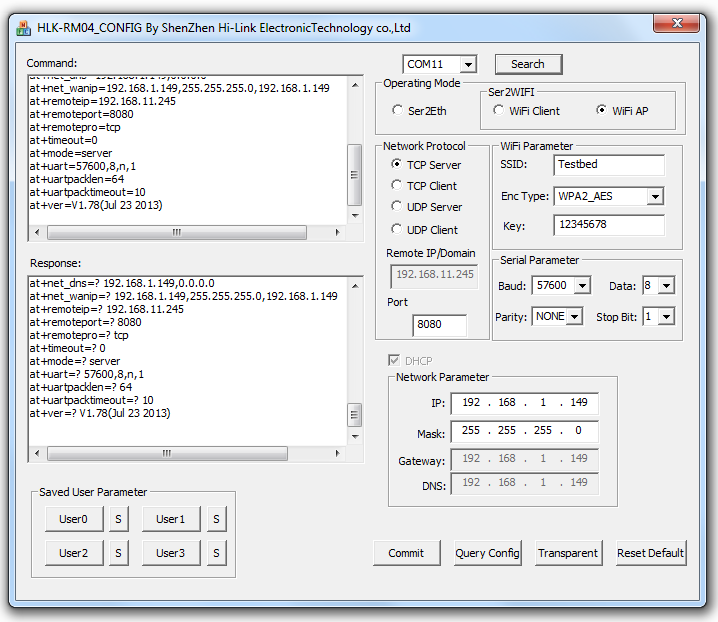This screenshot has width=718, height=622.
Task: Load the User0 saved parameter
Action: pyautogui.click(x=74, y=519)
